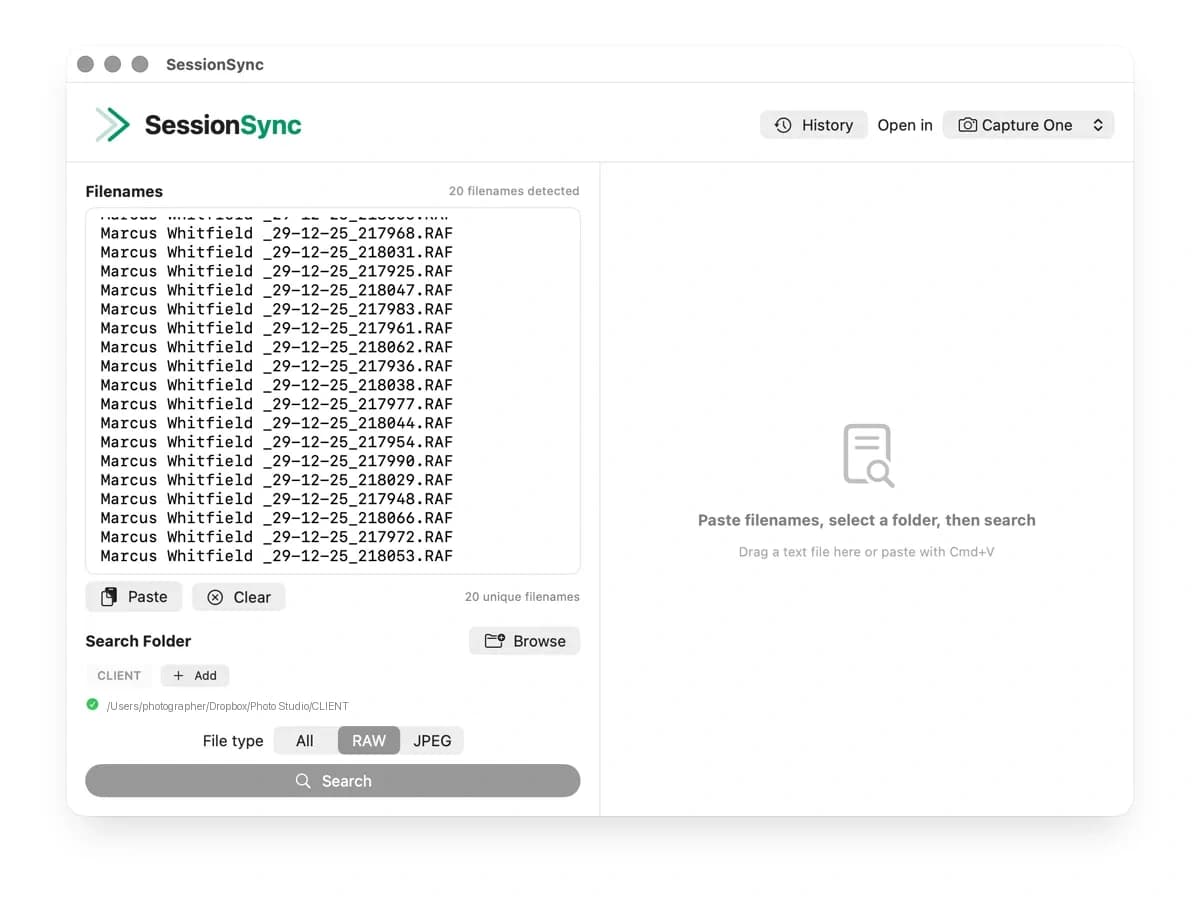This screenshot has height=904, width=1200.
Task: Click the SessionSync green chevron logo
Action: 111,124
